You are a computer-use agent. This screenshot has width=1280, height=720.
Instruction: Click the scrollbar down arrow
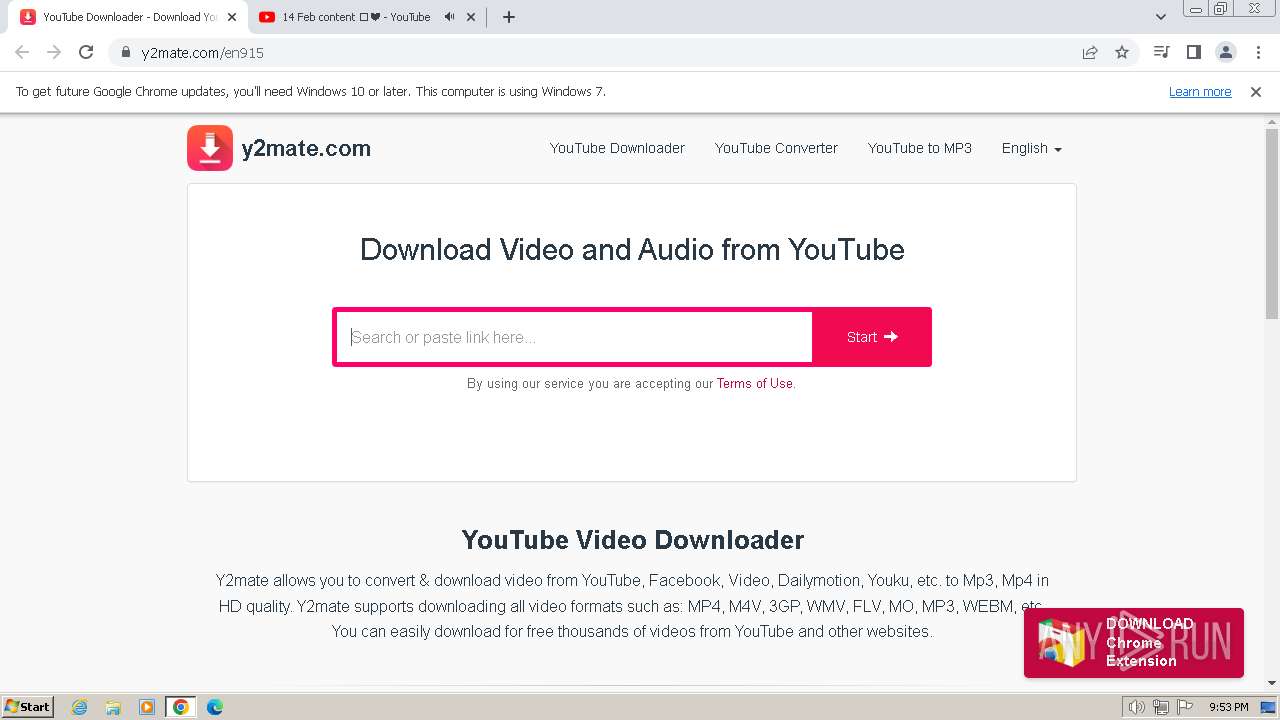tap(1272, 683)
